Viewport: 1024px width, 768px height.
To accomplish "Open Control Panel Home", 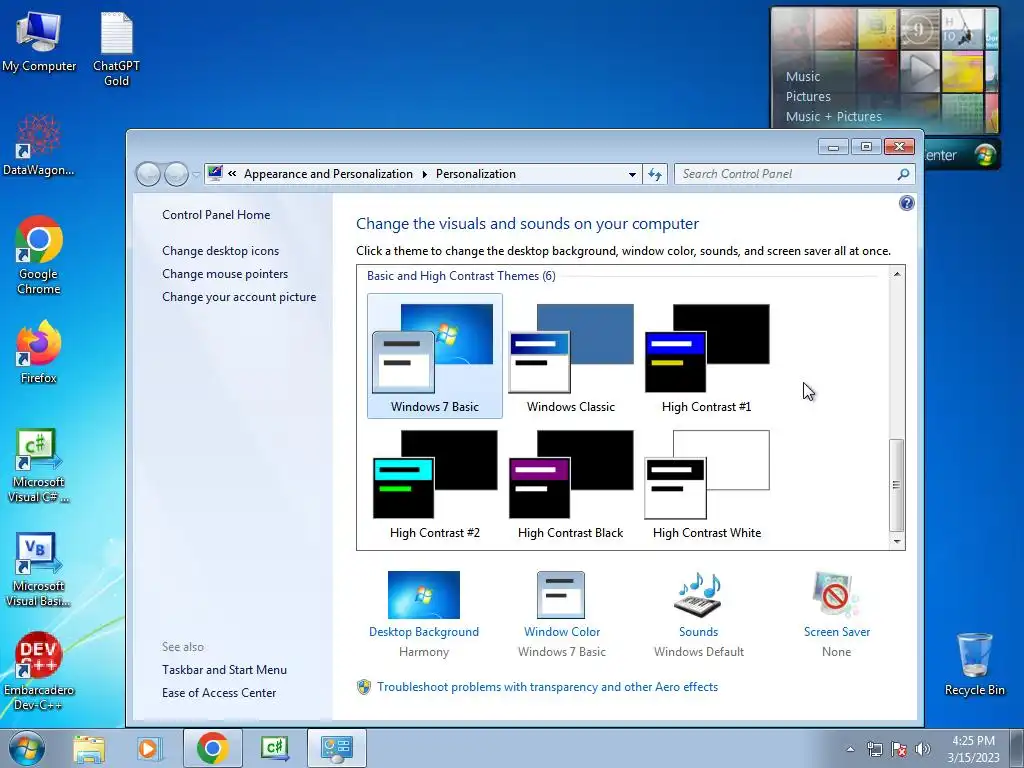I will pyautogui.click(x=216, y=215).
